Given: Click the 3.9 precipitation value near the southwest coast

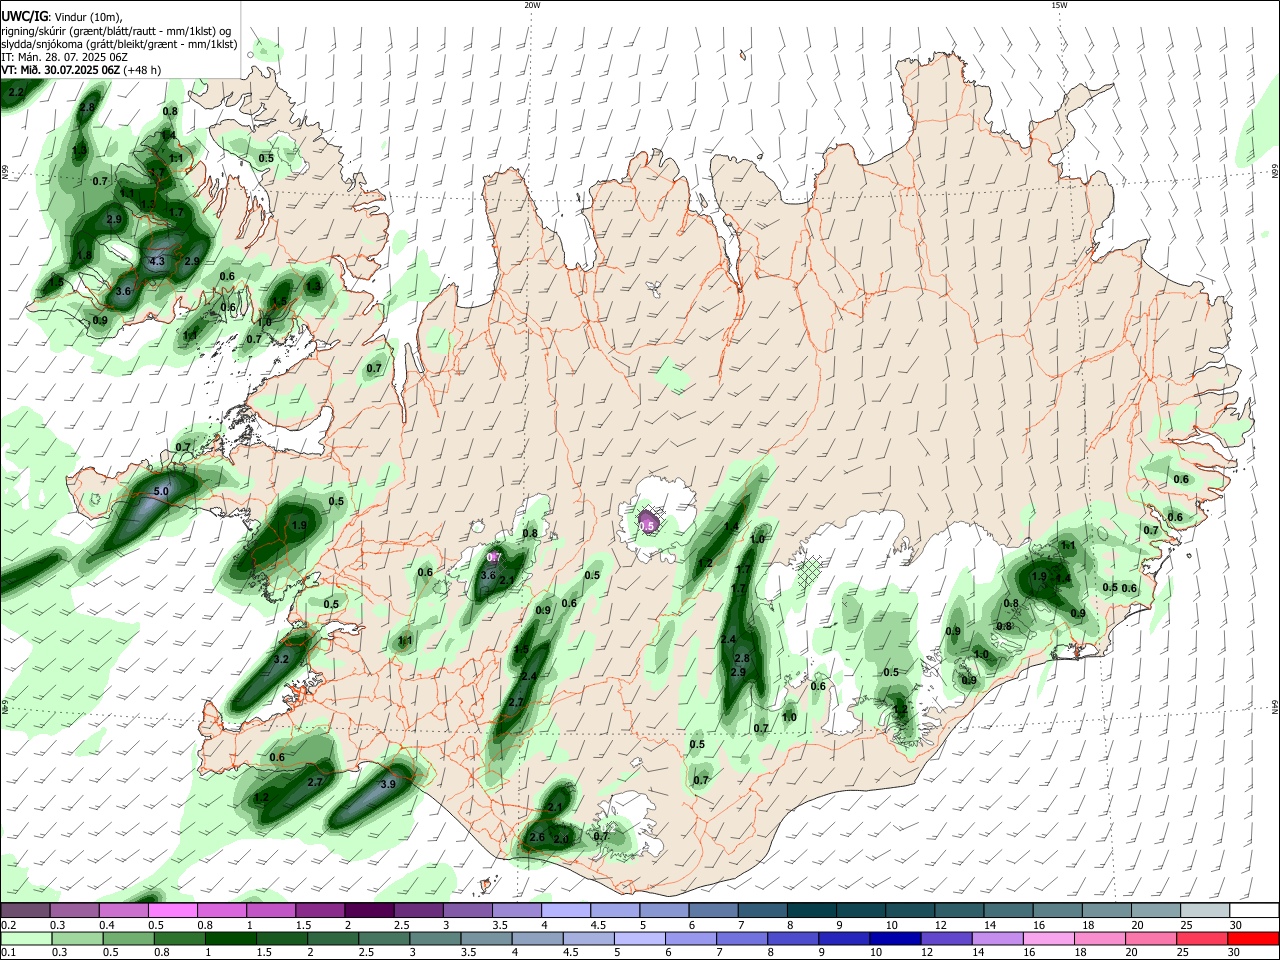Looking at the screenshot, I should (x=388, y=785).
